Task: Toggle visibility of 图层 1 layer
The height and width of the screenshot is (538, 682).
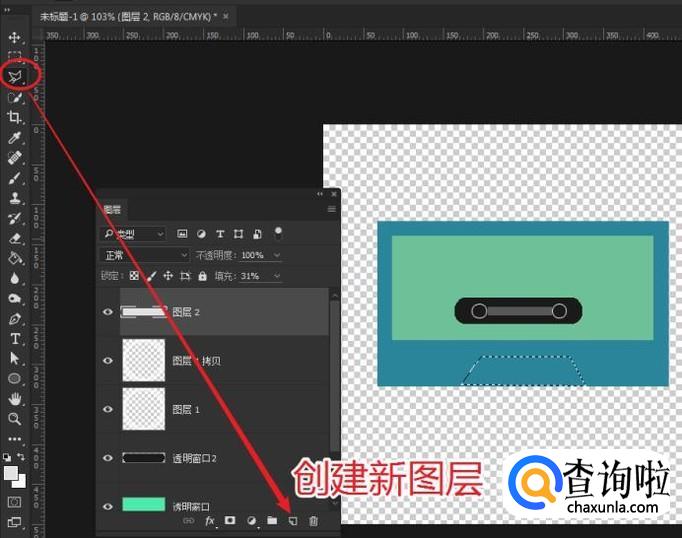Action: point(108,409)
